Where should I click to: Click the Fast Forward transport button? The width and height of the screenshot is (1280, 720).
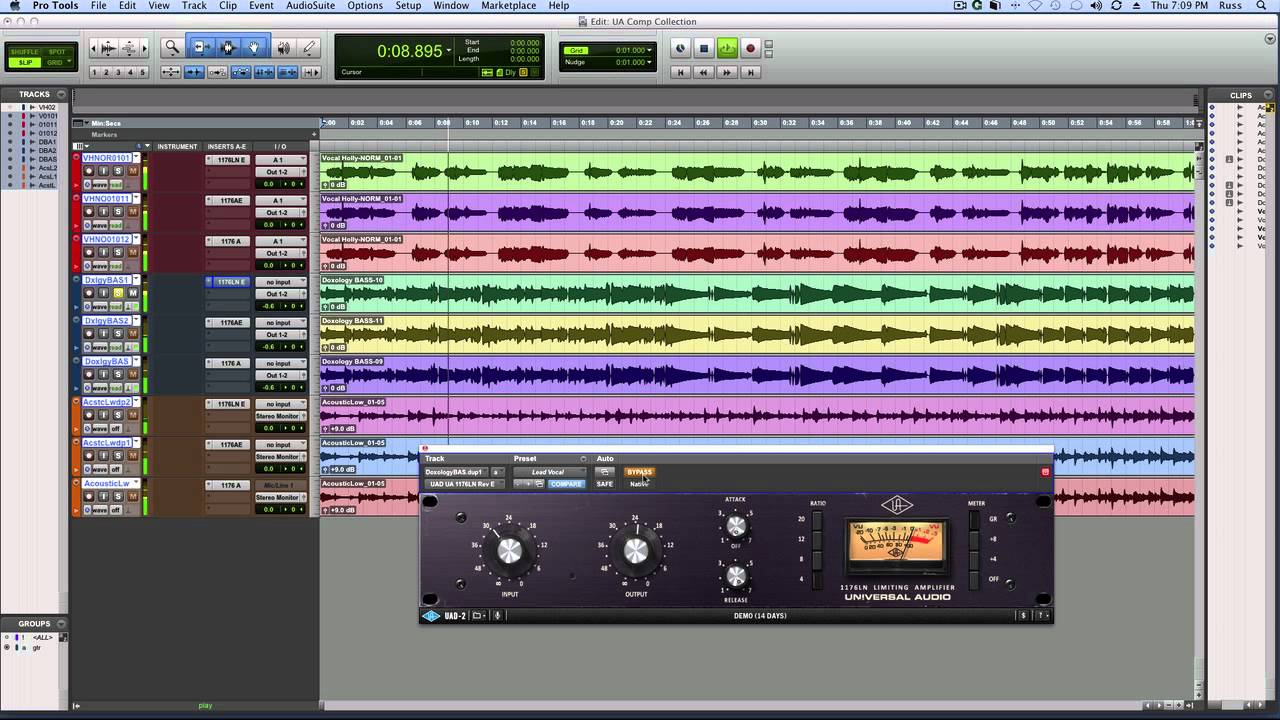click(x=727, y=72)
